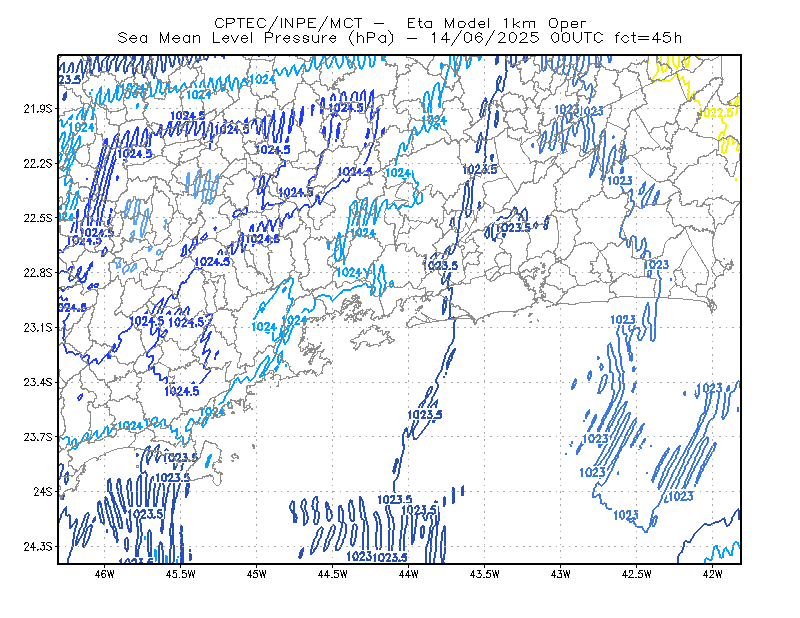Click the 46W longitude axis label

point(105,574)
